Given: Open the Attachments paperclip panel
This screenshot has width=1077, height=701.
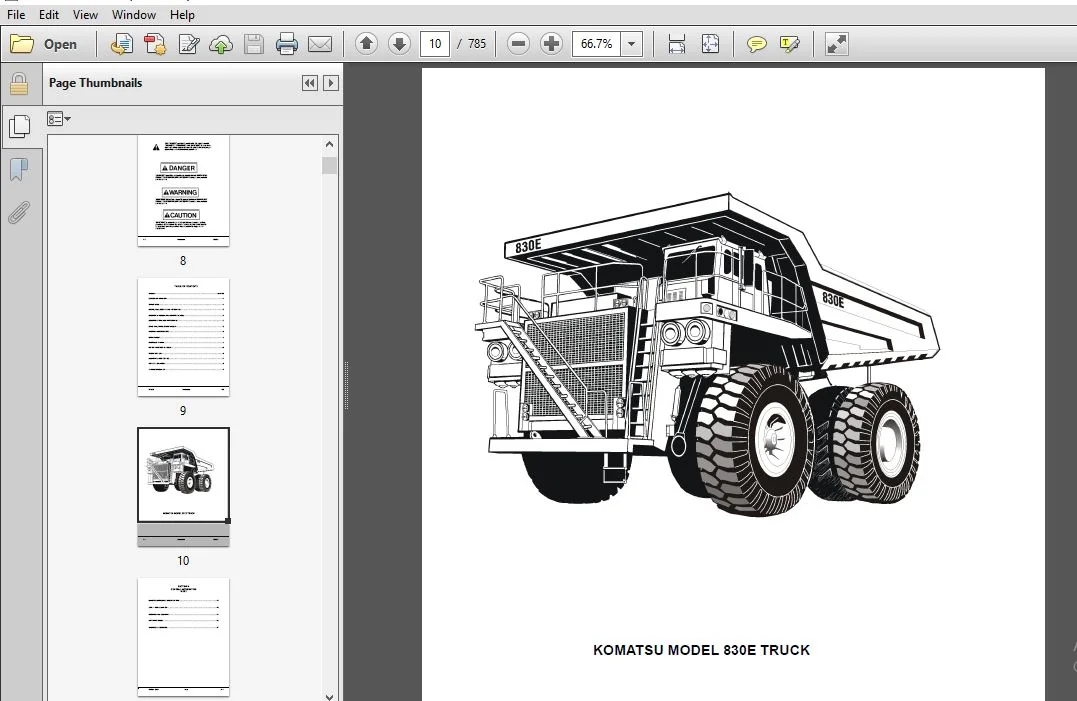Looking at the screenshot, I should (x=19, y=213).
